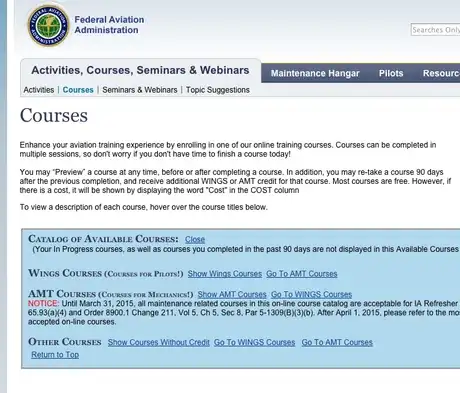Image resolution: width=460 pixels, height=393 pixels.
Task: Click the Courses page heading
Action: [x=54, y=115]
